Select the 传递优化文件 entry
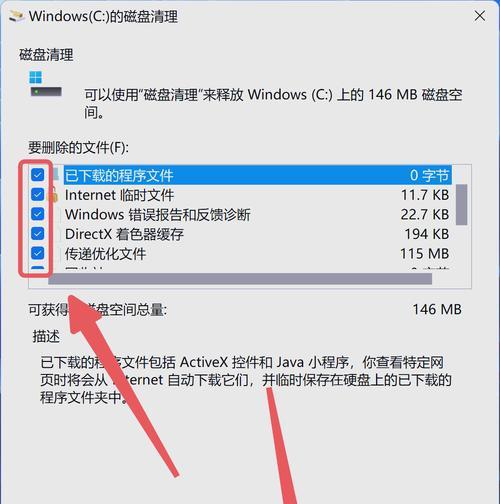Viewport: 500px width, 504px height. pos(257,254)
